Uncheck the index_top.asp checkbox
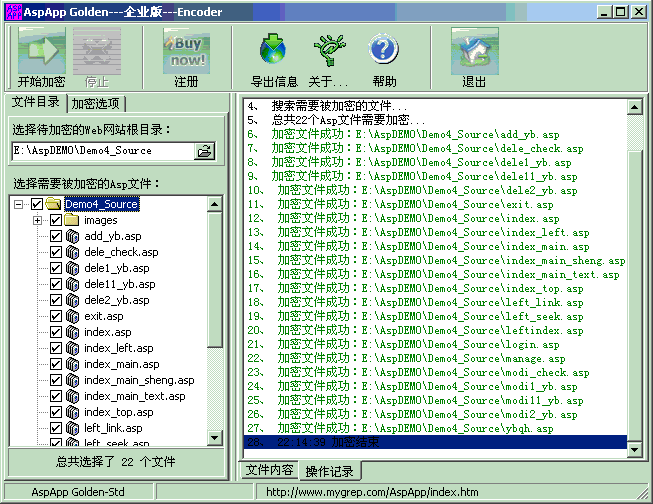Image resolution: width=653 pixels, height=504 pixels. point(56,412)
